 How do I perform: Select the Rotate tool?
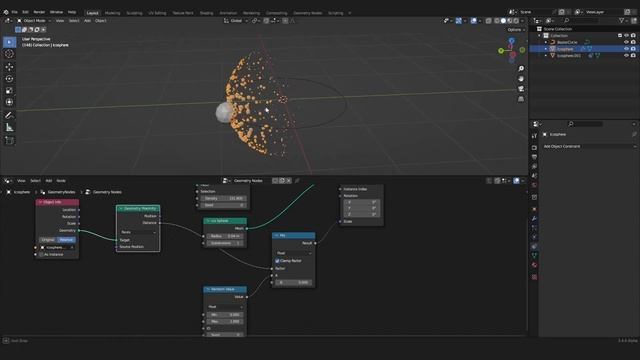[9, 79]
